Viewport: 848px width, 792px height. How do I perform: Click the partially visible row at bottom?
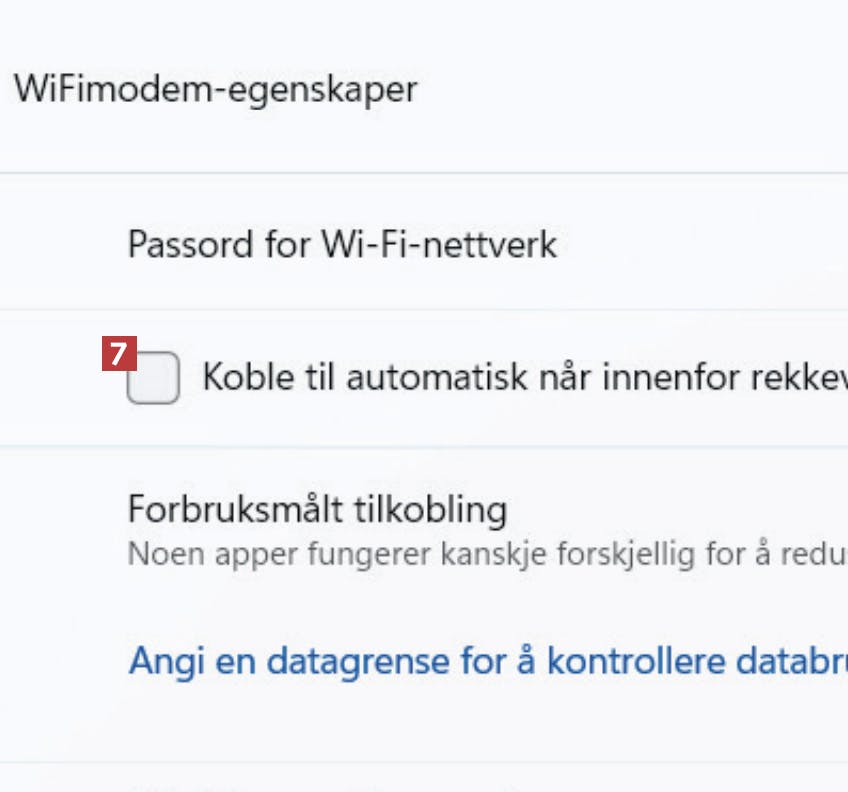(x=400, y=780)
